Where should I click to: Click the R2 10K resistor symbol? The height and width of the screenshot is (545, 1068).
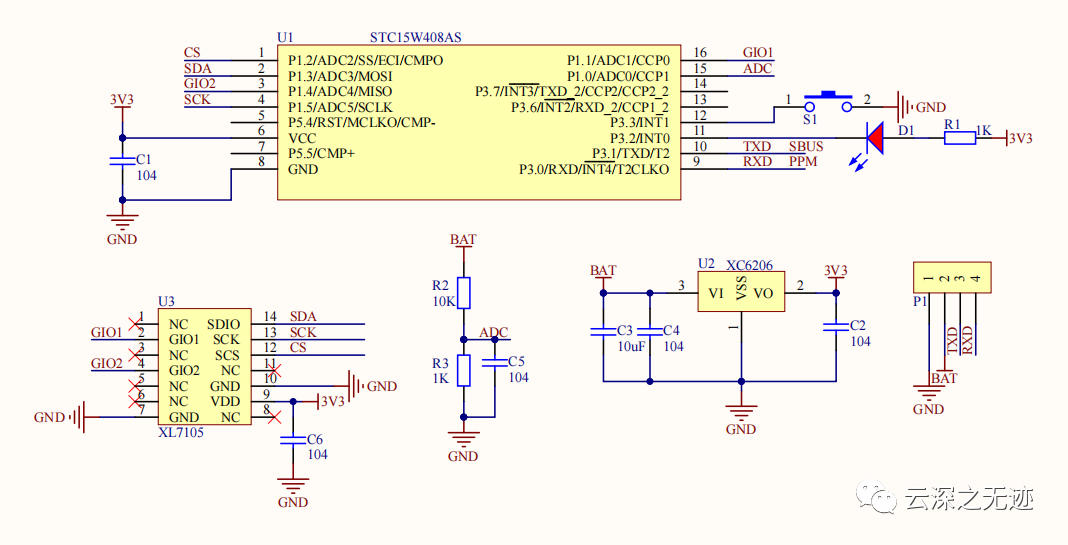(x=464, y=293)
